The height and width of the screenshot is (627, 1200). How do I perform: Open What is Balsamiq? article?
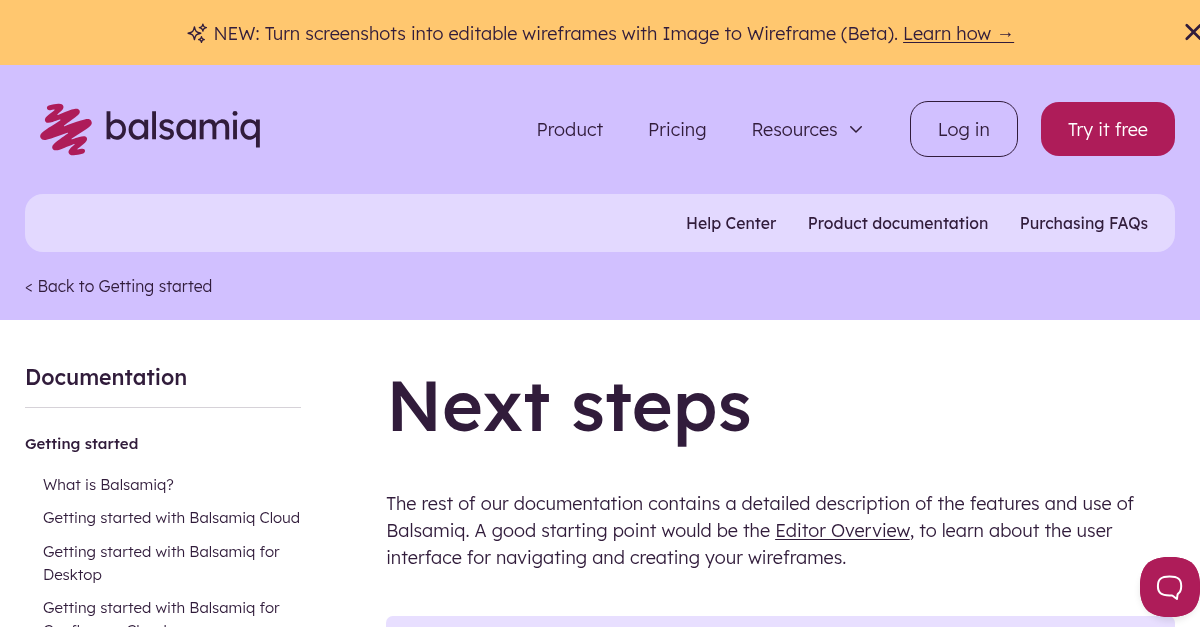click(x=108, y=484)
